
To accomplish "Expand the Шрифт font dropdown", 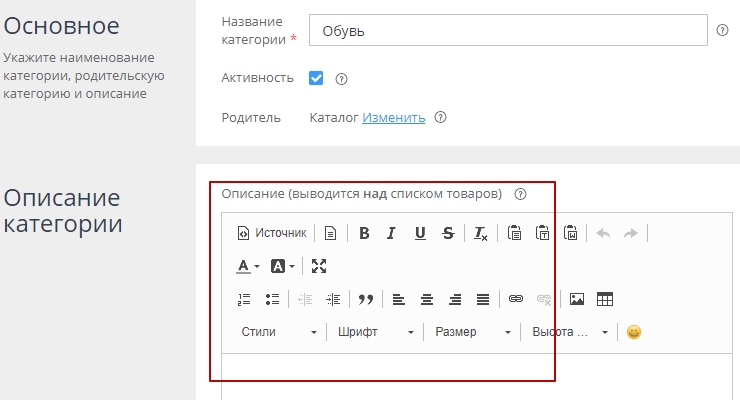I will tap(375, 332).
